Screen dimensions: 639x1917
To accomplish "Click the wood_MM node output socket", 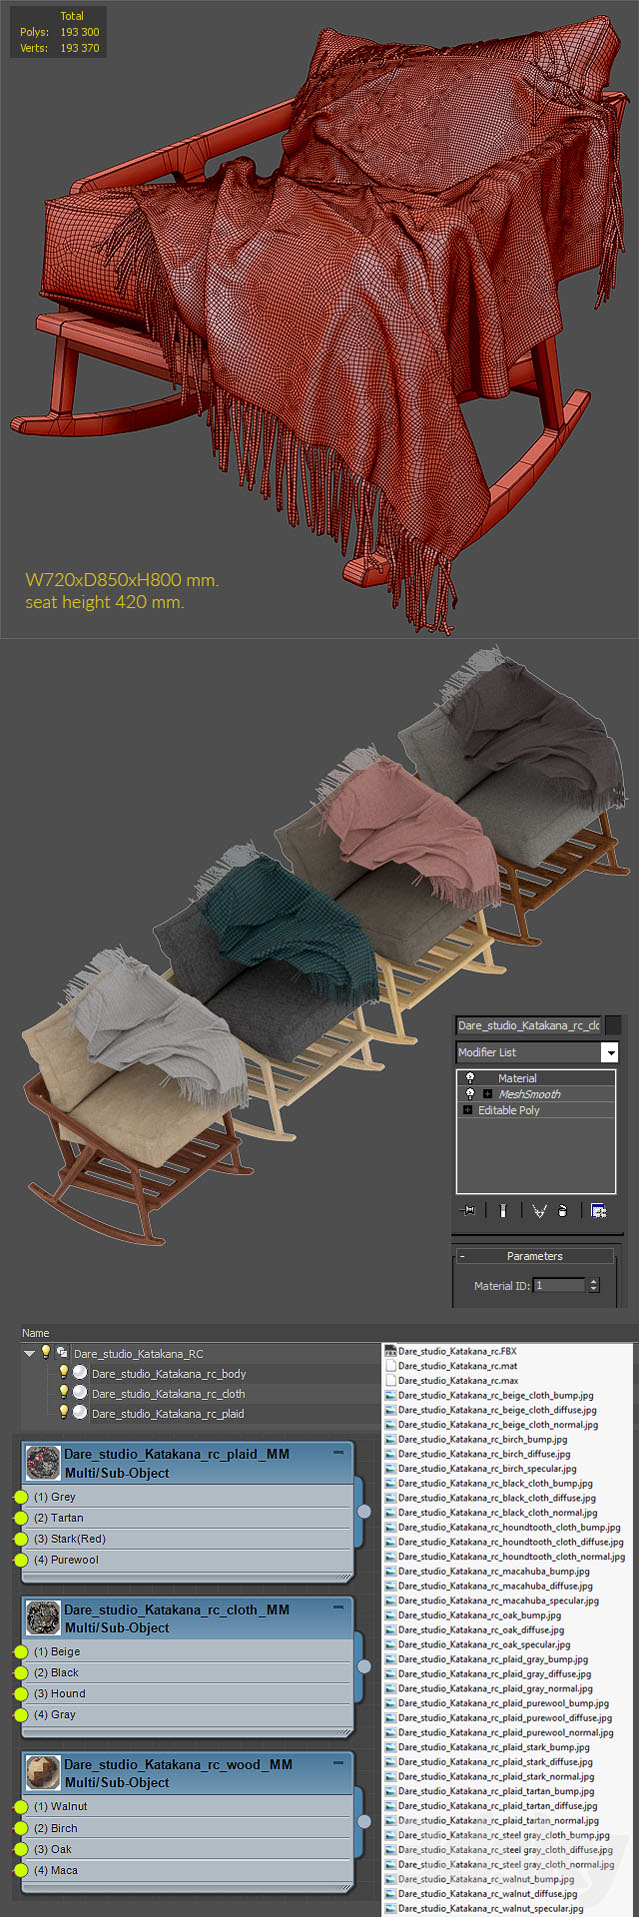I will tap(364, 1821).
